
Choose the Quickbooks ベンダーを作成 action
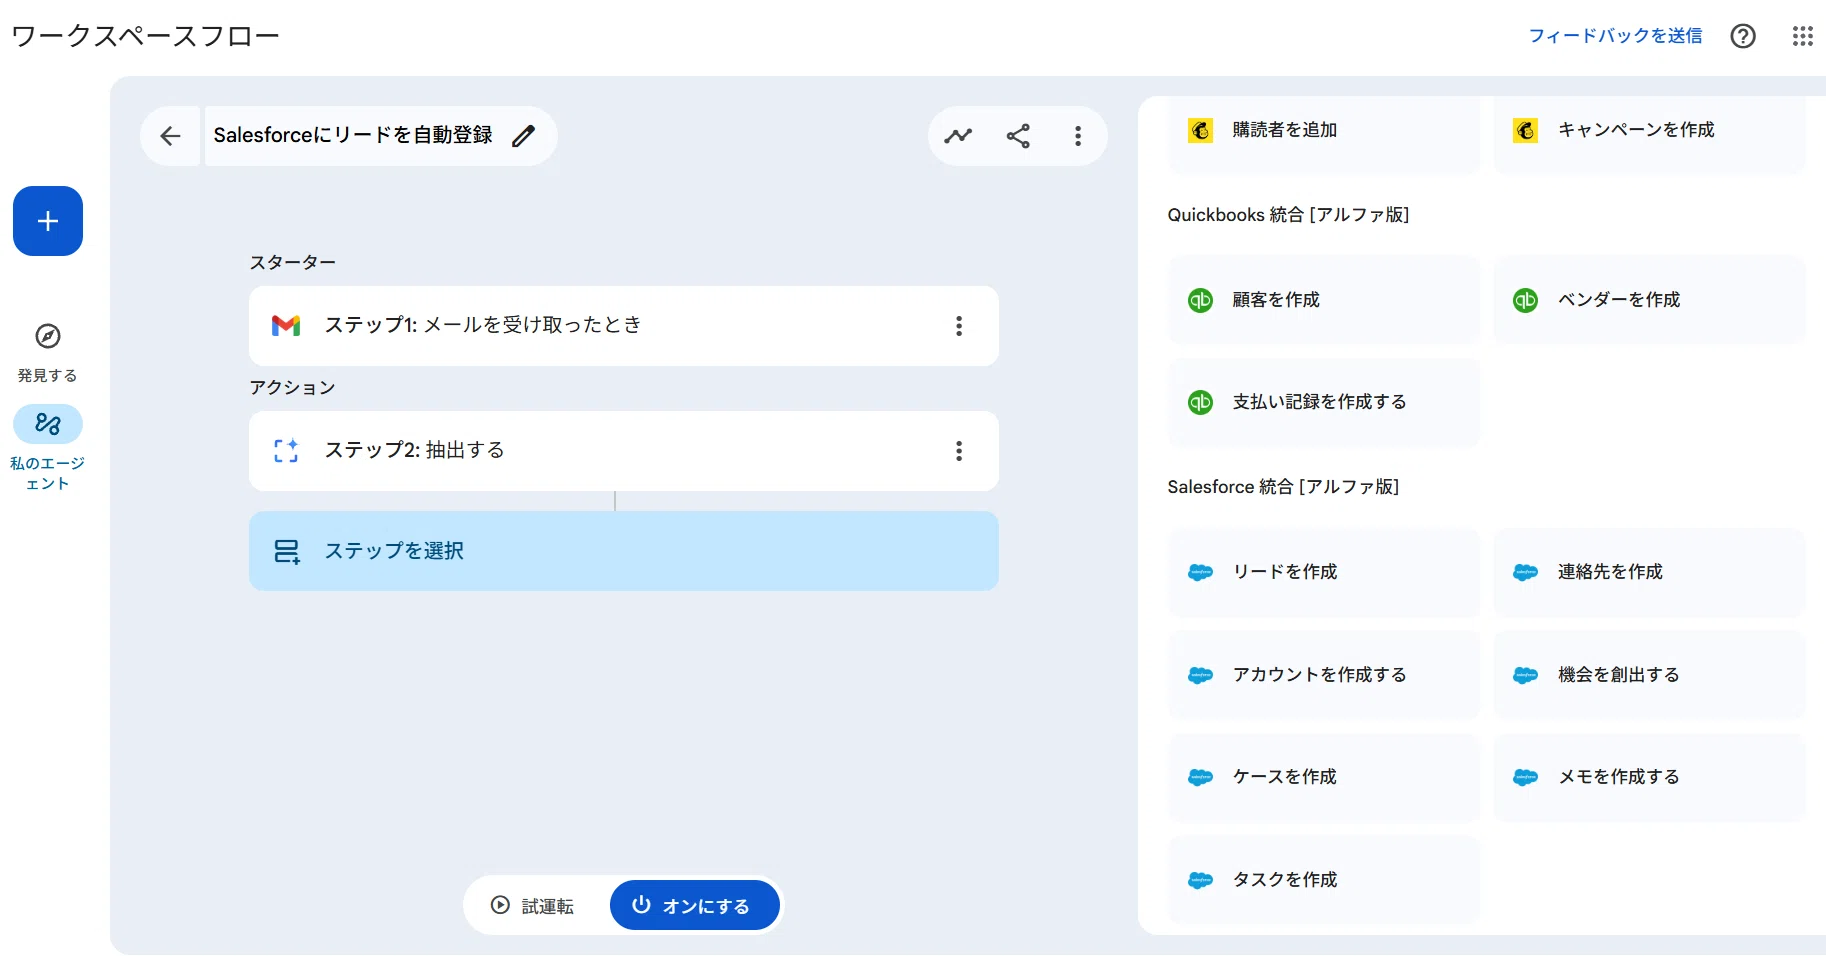pos(1650,300)
